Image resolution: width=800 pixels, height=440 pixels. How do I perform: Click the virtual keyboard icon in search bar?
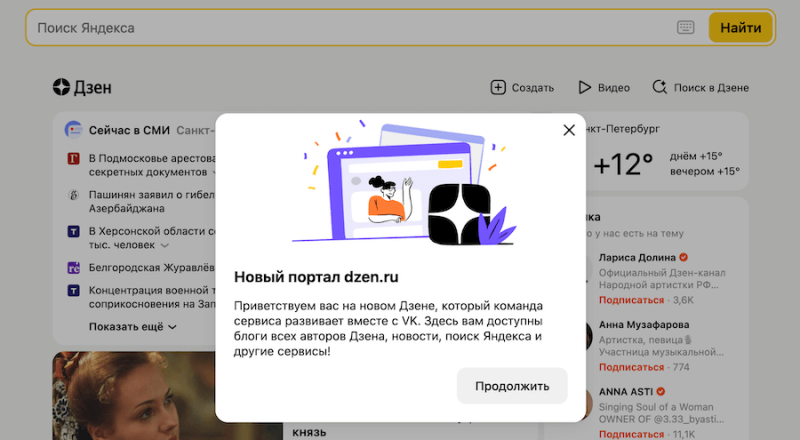(685, 28)
